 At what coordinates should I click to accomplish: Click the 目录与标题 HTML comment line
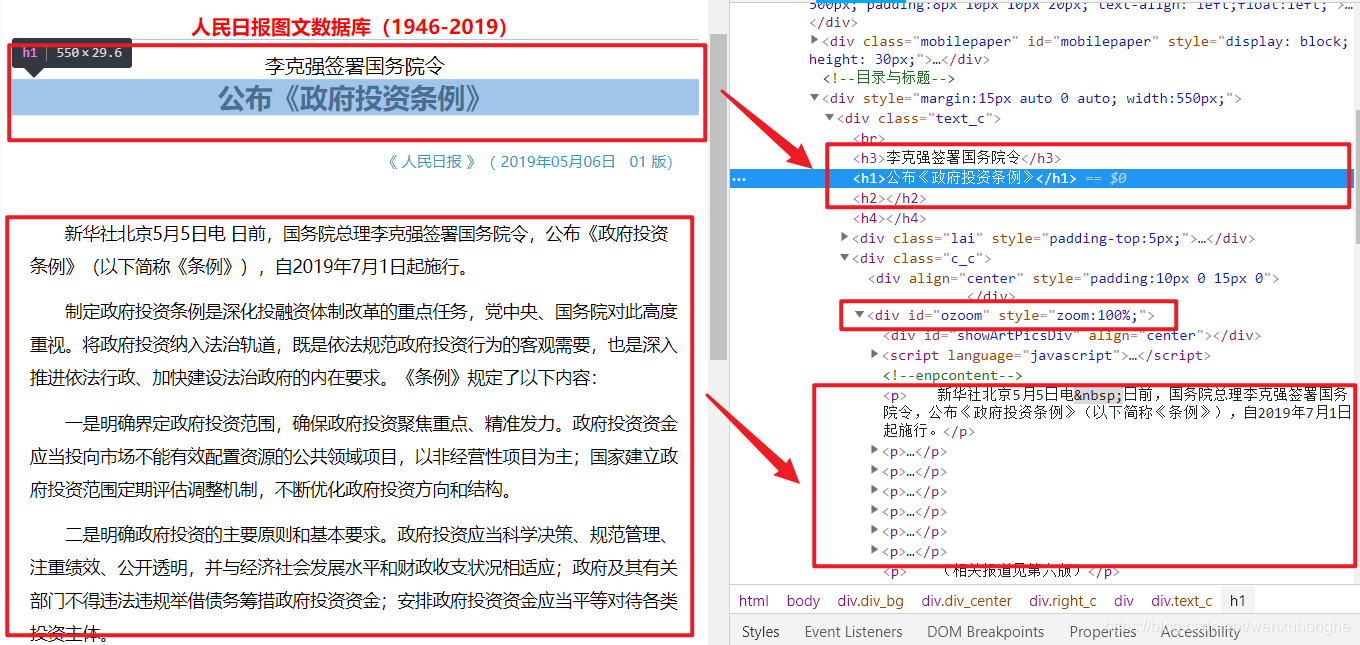(889, 78)
